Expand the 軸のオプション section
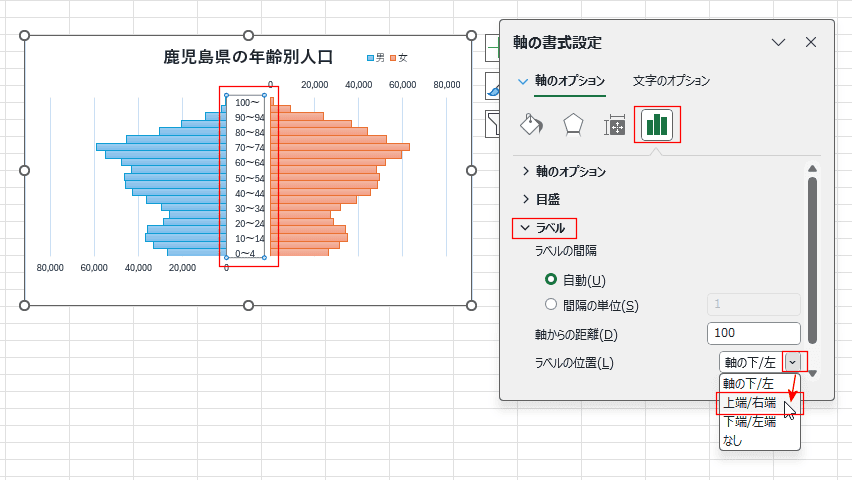852x480 pixels. click(564, 171)
